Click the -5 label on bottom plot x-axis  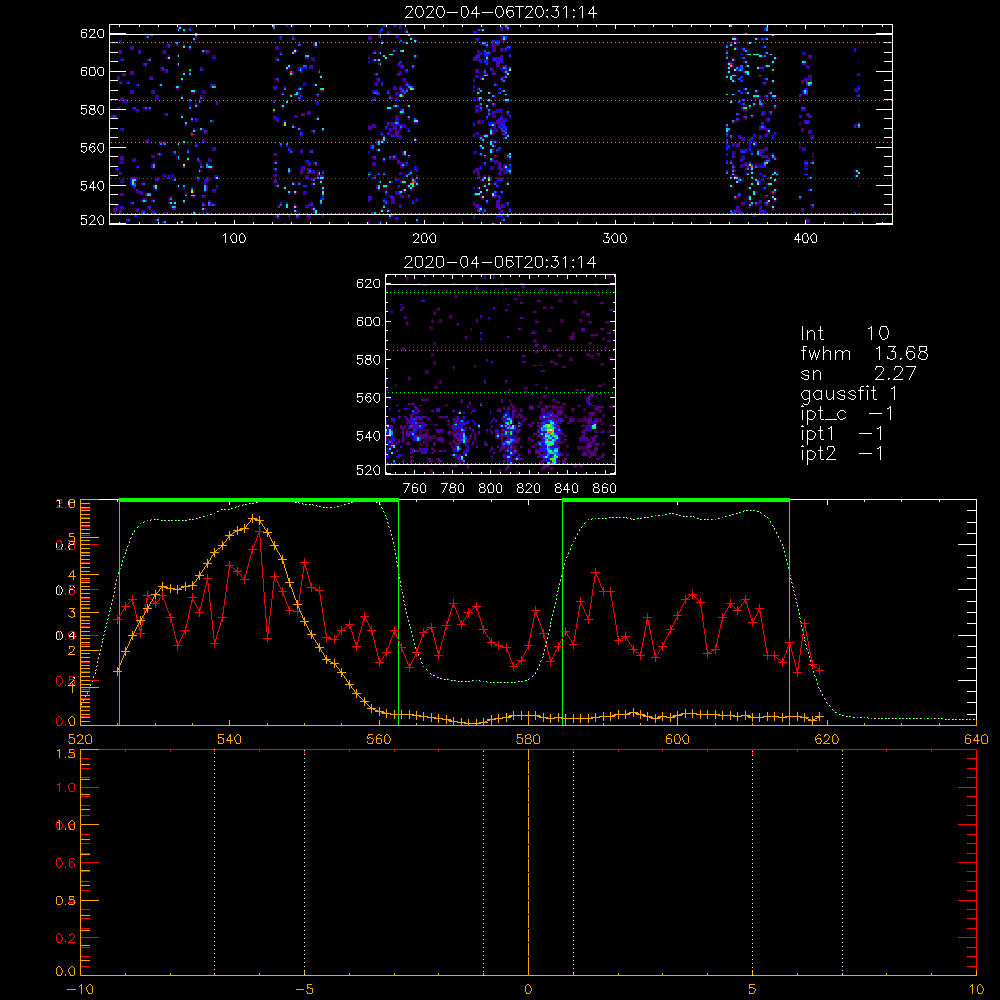305,989
